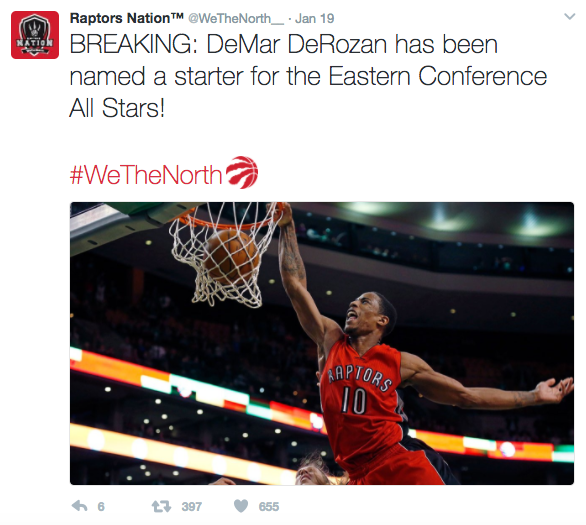Viewport: 586px width, 525px height.
Task: Click the retweet icon
Action: pos(161,506)
